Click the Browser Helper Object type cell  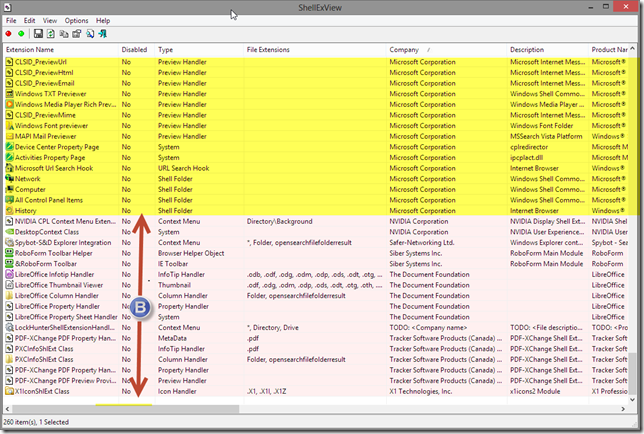pos(191,253)
